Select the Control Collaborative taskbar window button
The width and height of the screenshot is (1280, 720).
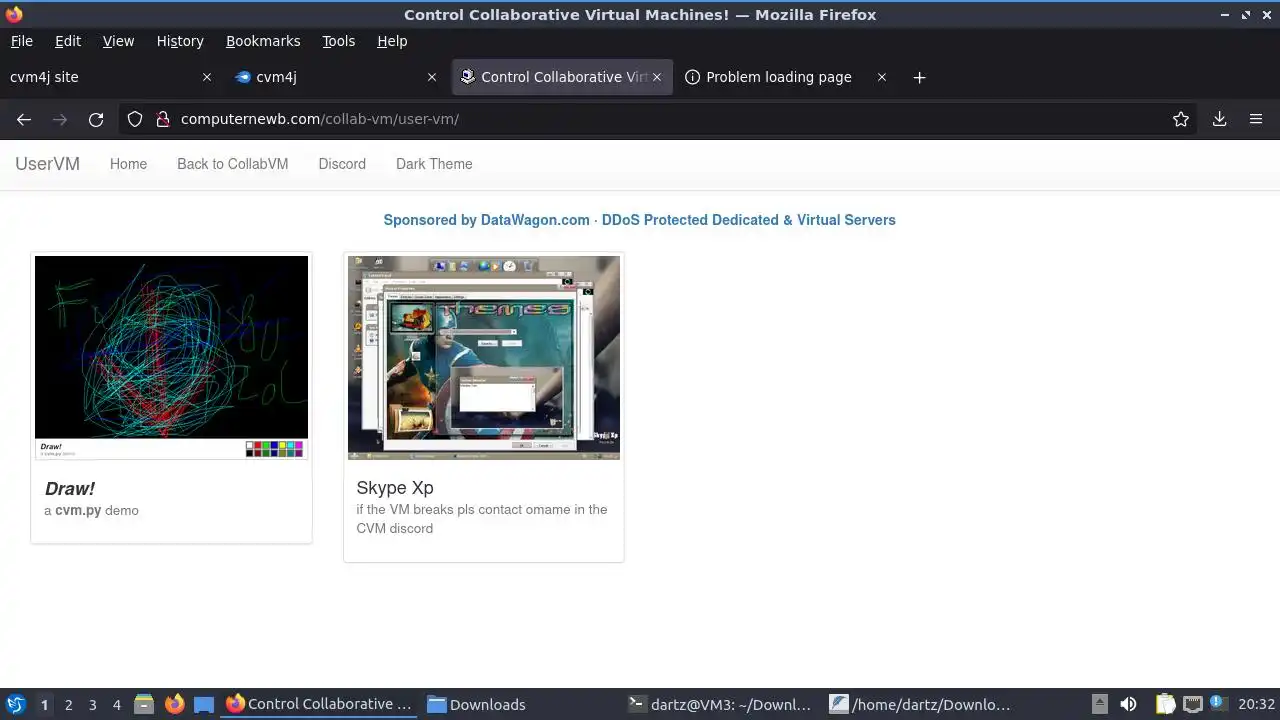320,704
